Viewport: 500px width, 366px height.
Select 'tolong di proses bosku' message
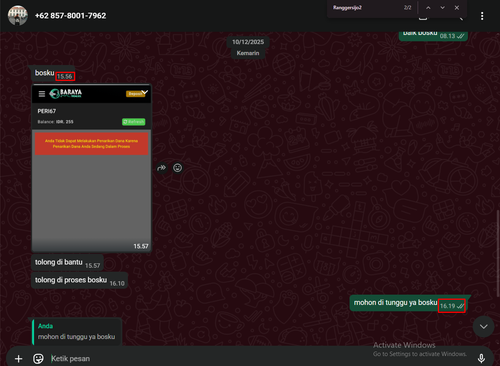pyautogui.click(x=80, y=281)
